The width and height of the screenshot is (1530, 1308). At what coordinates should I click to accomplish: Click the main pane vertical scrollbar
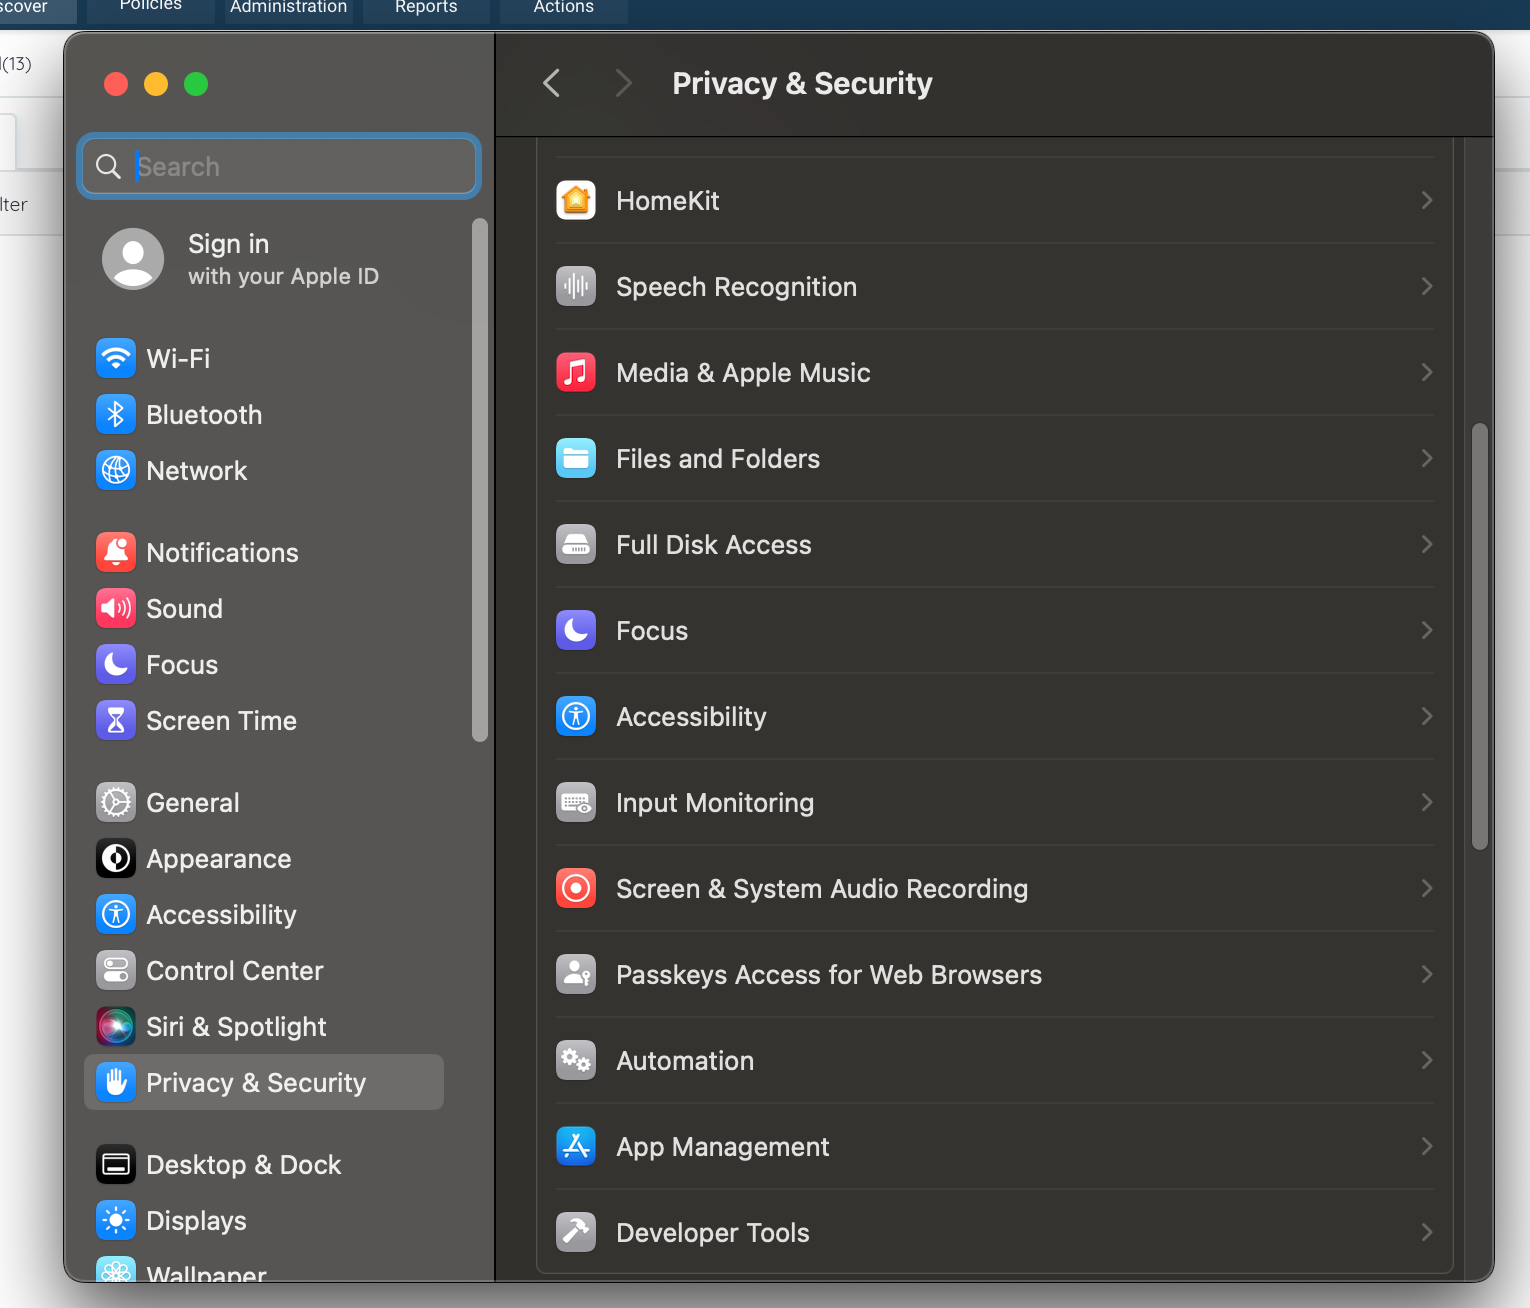(x=1480, y=636)
